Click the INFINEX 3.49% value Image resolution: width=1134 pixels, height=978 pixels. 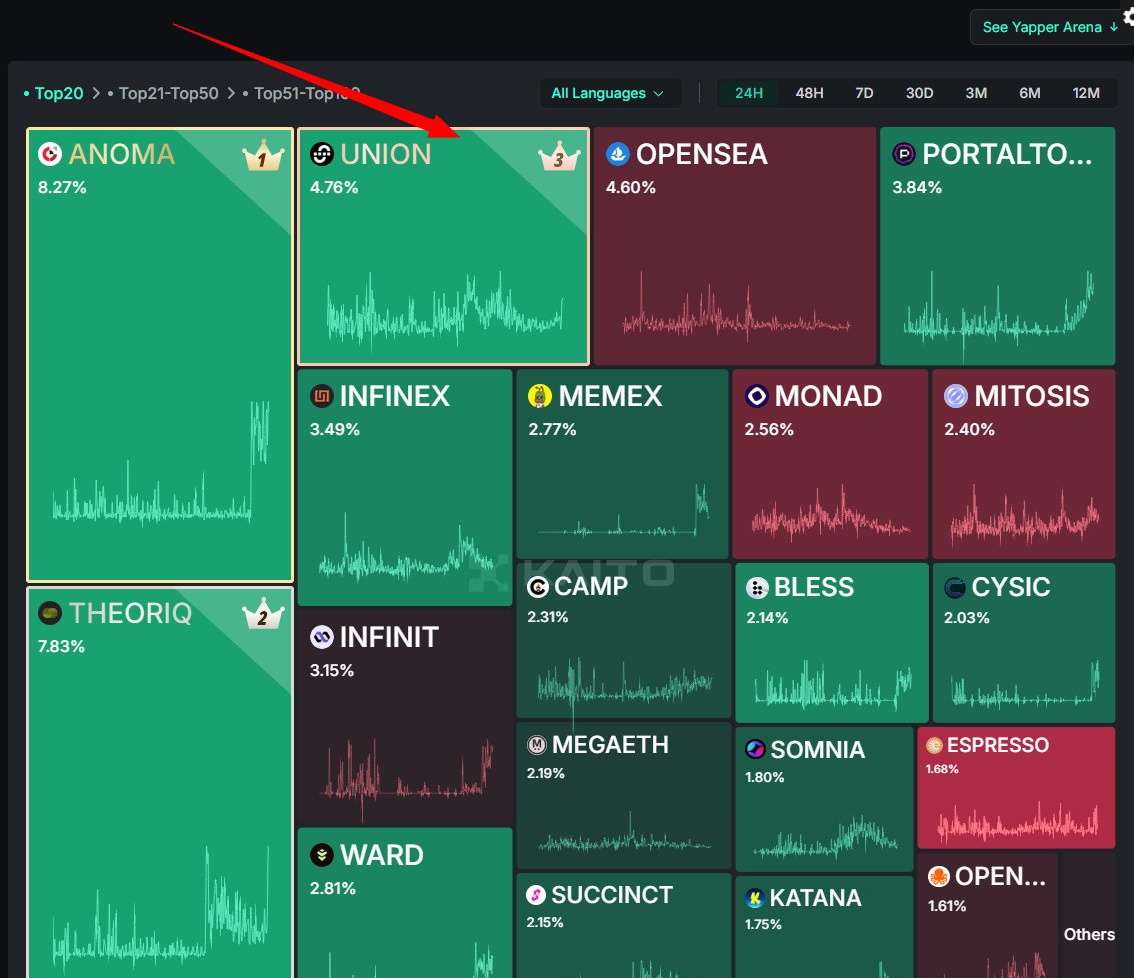[x=335, y=429]
